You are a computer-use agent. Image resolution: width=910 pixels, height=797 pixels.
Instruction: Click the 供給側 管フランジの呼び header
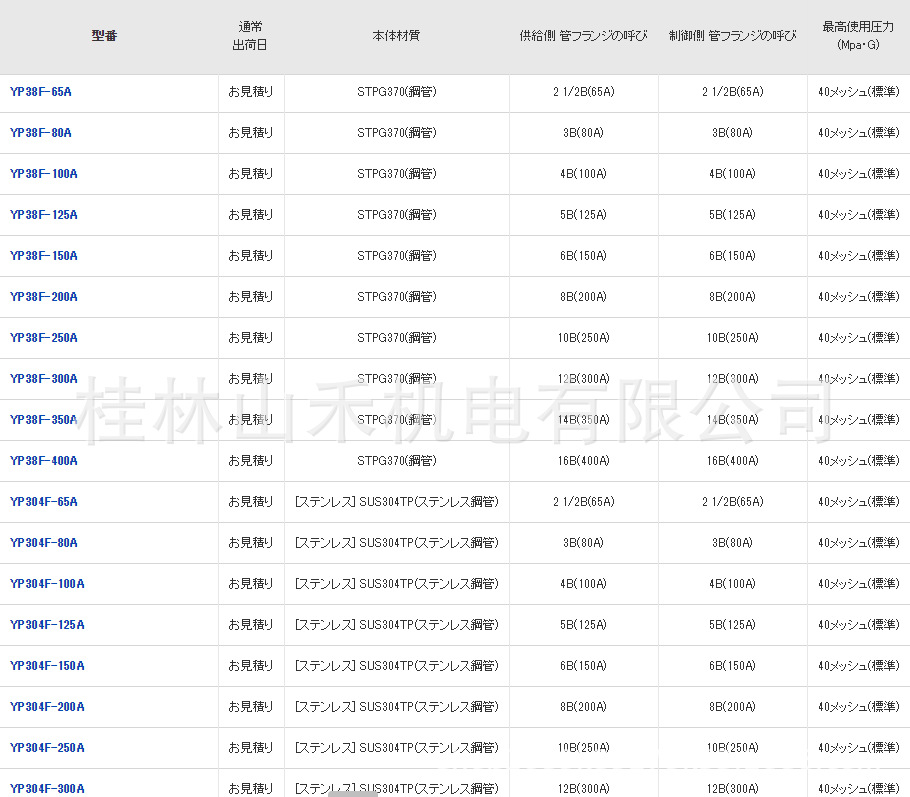coord(583,35)
